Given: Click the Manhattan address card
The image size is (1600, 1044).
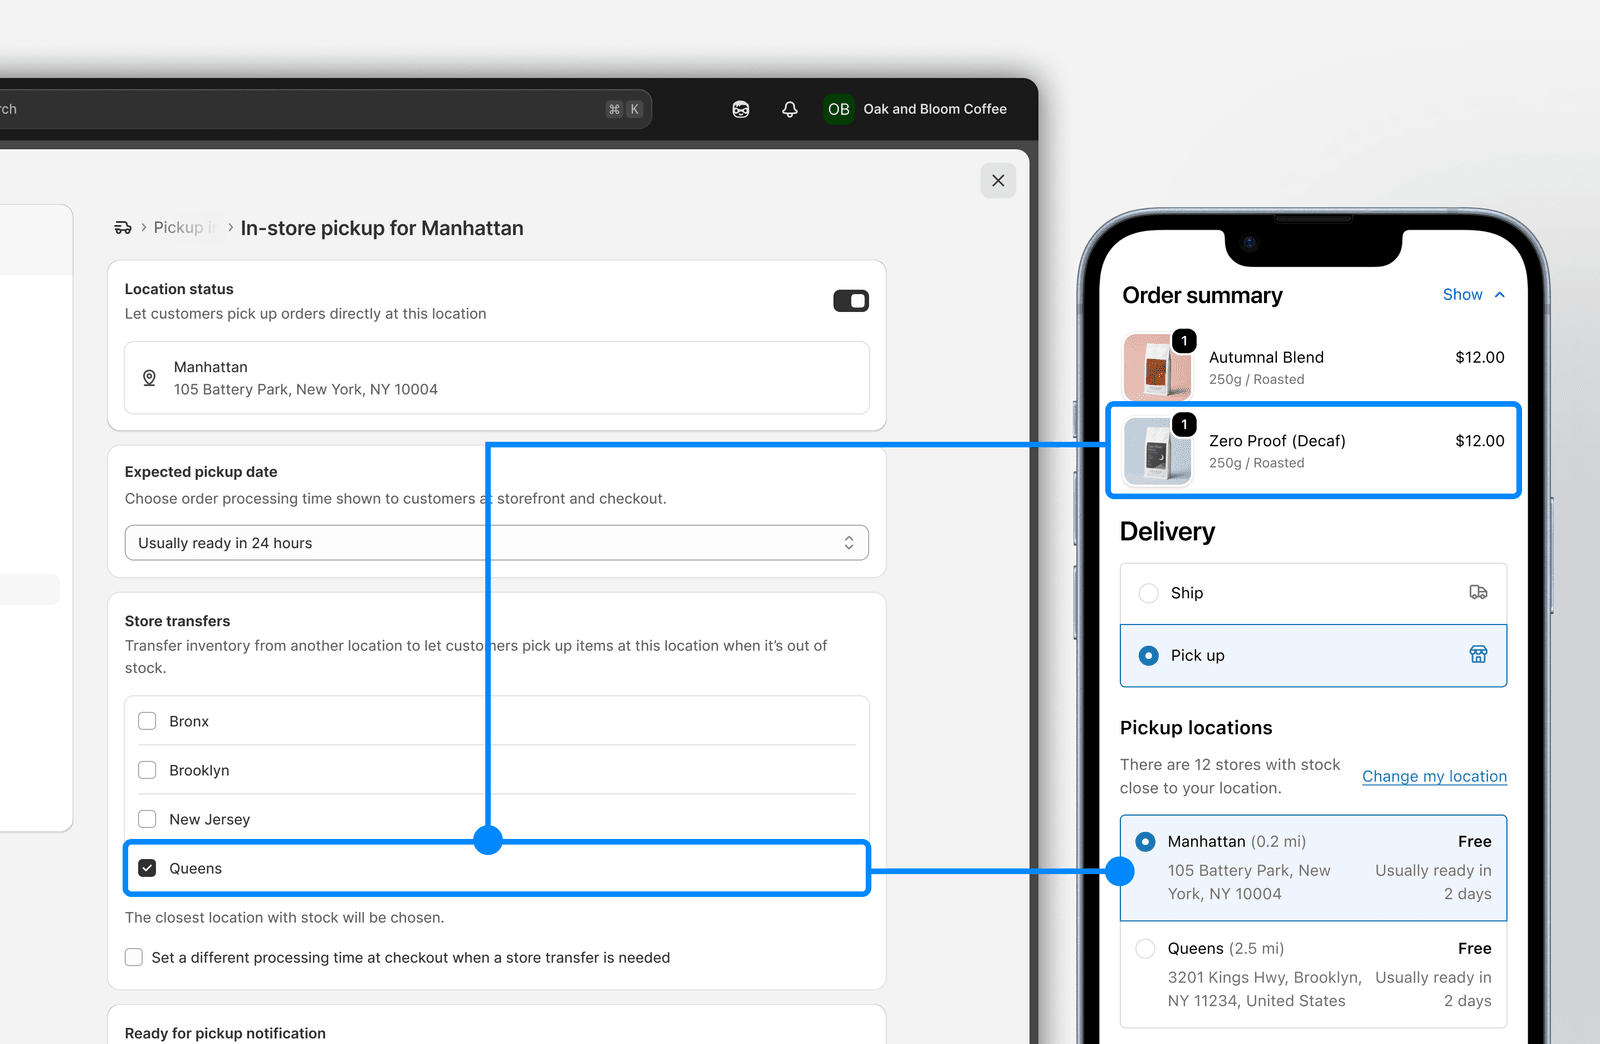Looking at the screenshot, I should click(x=497, y=378).
